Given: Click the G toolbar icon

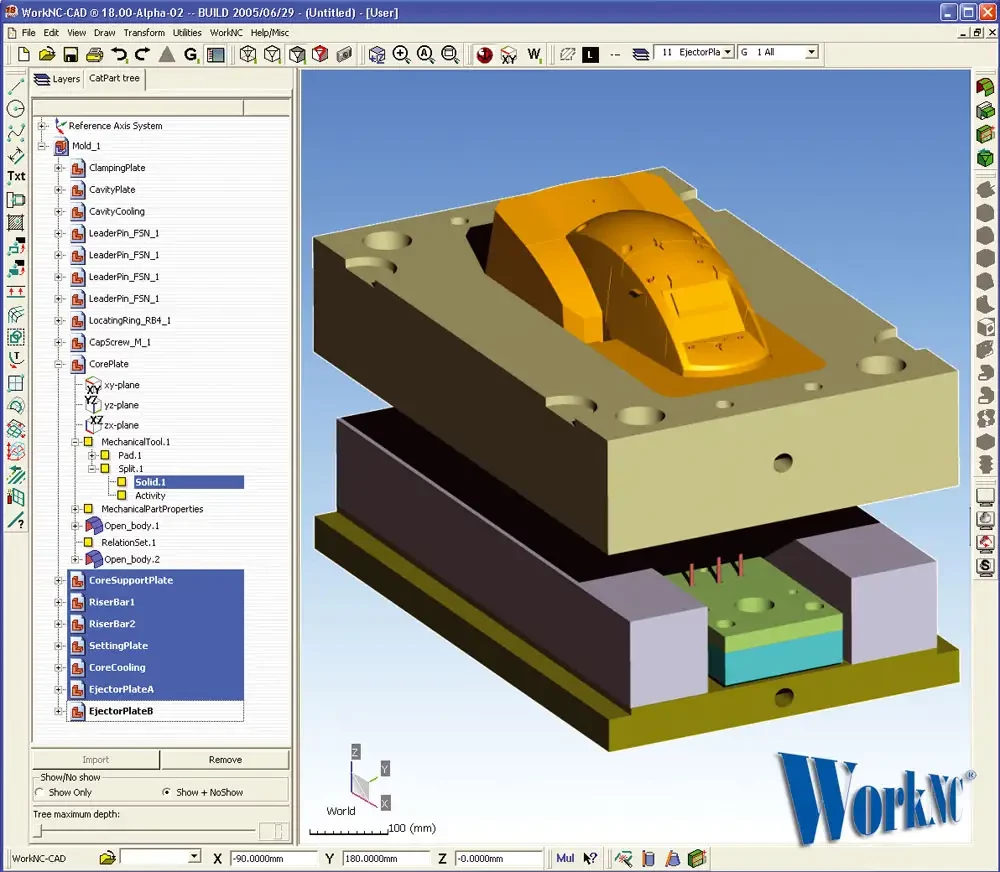Looking at the screenshot, I should (x=191, y=54).
